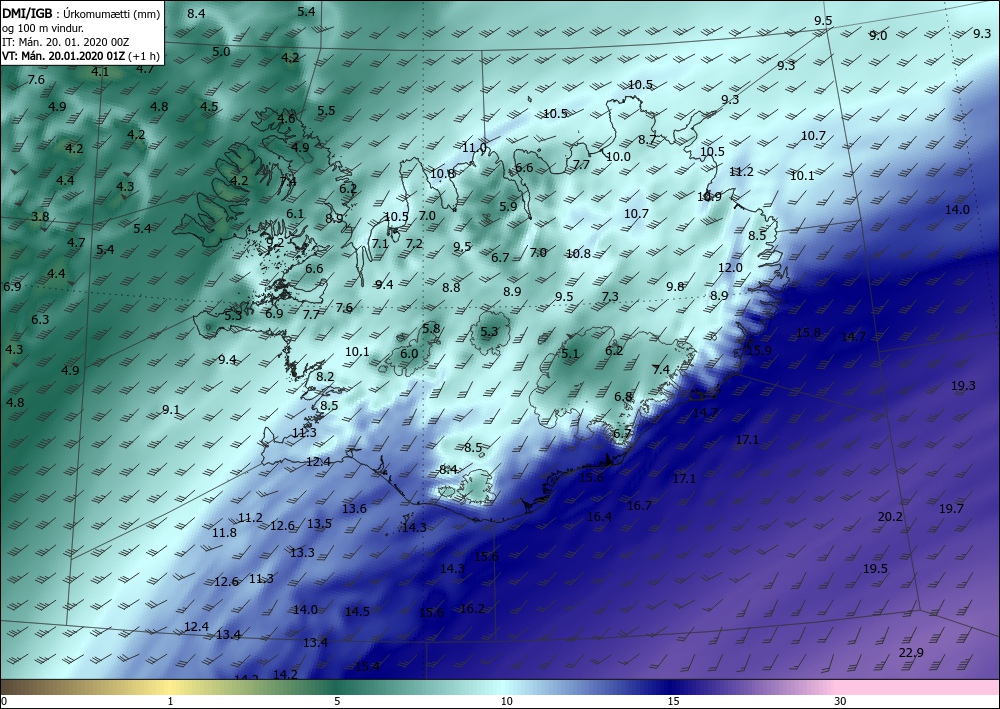Click the map value "12.0"

tap(730, 267)
